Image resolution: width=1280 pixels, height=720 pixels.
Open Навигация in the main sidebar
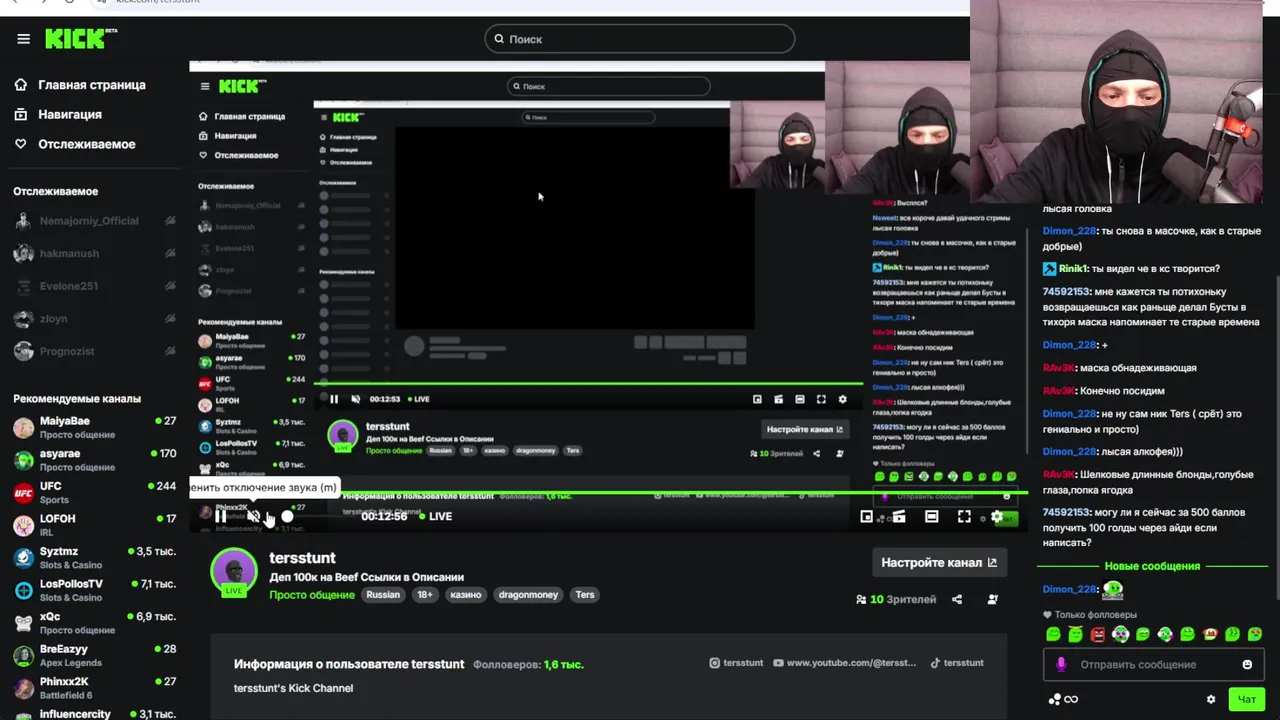(x=58, y=114)
